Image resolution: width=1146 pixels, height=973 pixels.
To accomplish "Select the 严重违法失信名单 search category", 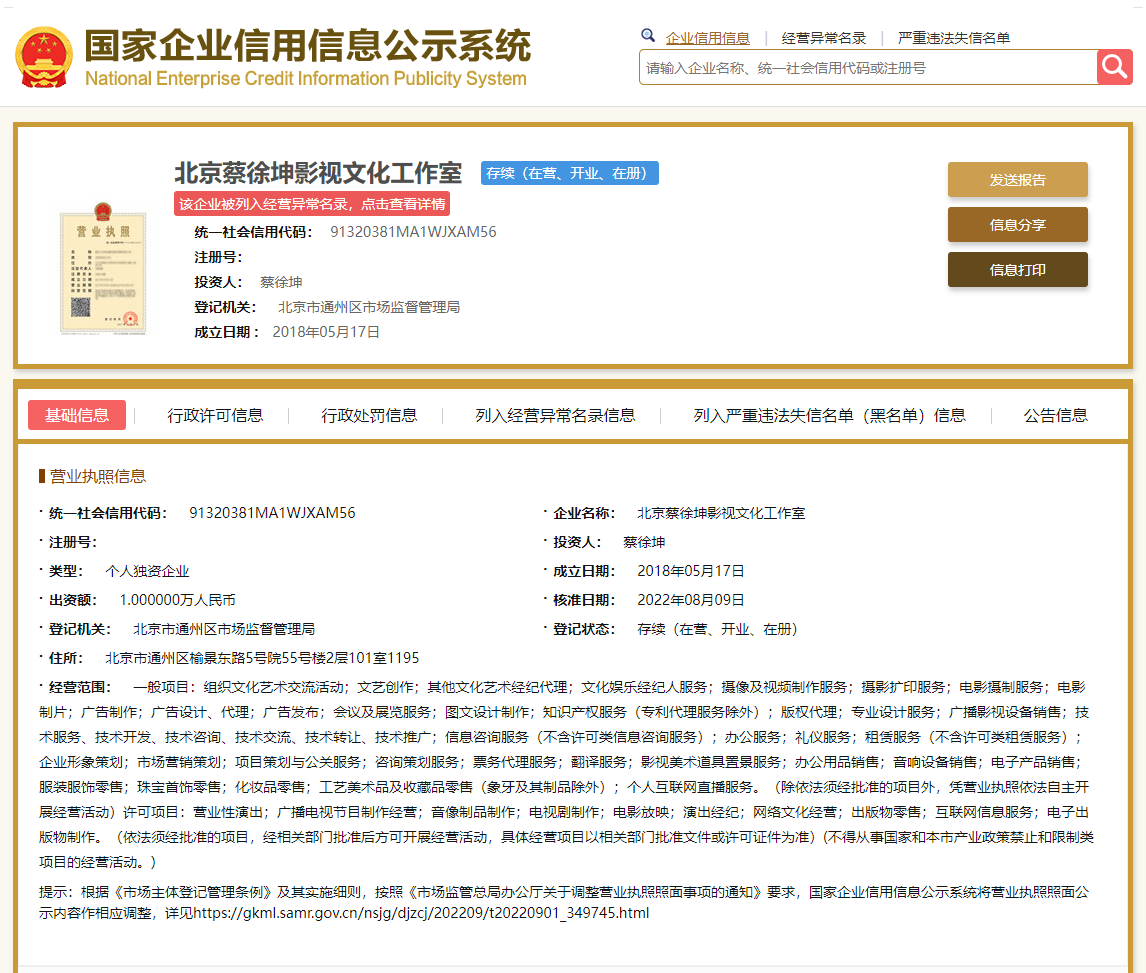I will pyautogui.click(x=954, y=38).
